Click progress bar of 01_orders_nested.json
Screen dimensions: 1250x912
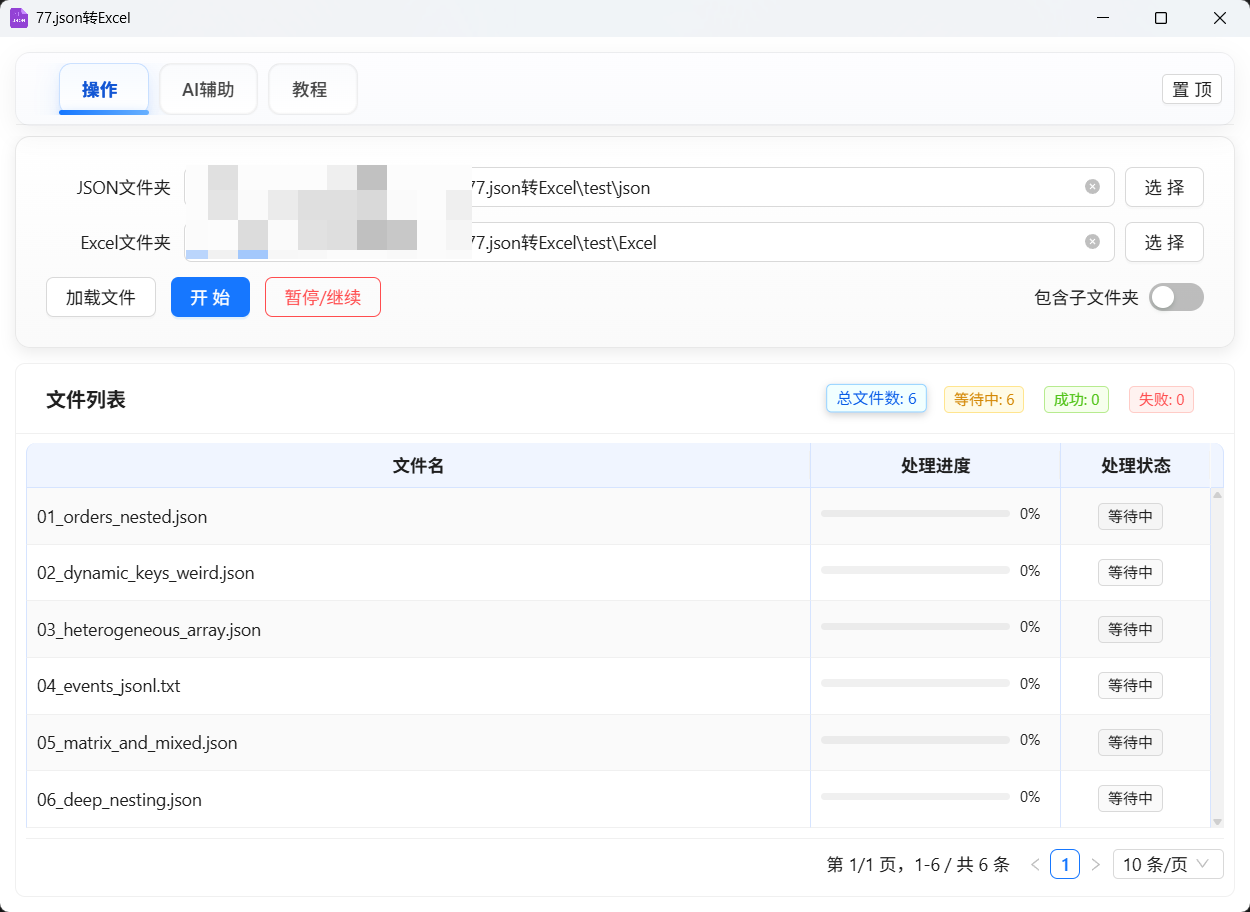tap(914, 514)
